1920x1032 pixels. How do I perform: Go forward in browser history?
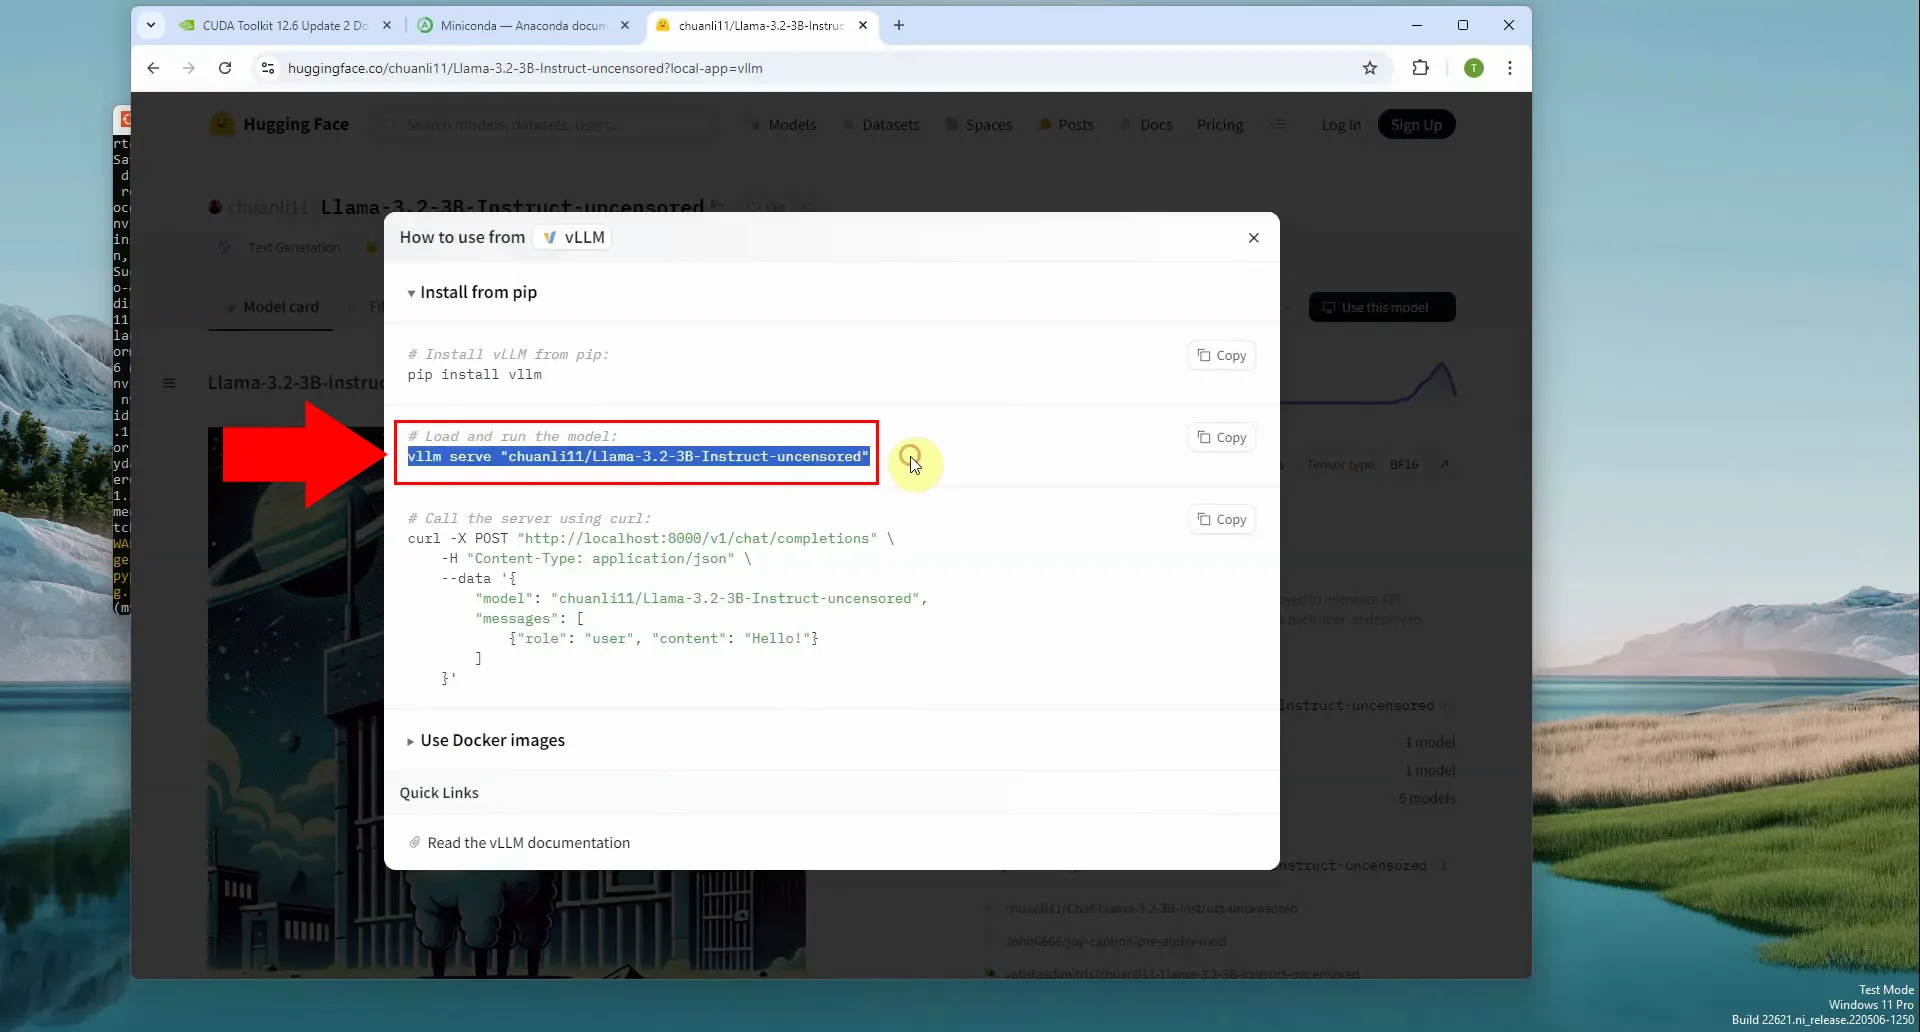188,68
